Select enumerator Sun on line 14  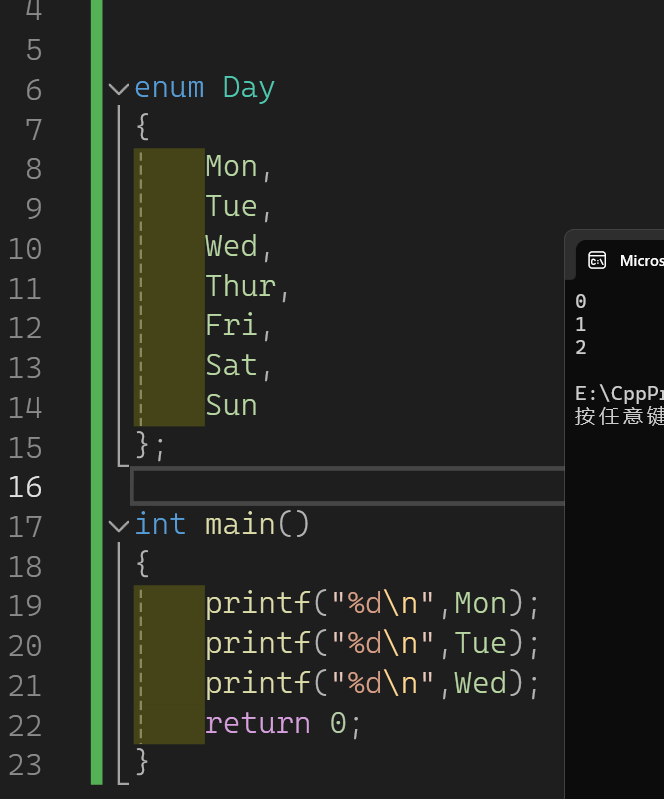pyautogui.click(x=231, y=405)
